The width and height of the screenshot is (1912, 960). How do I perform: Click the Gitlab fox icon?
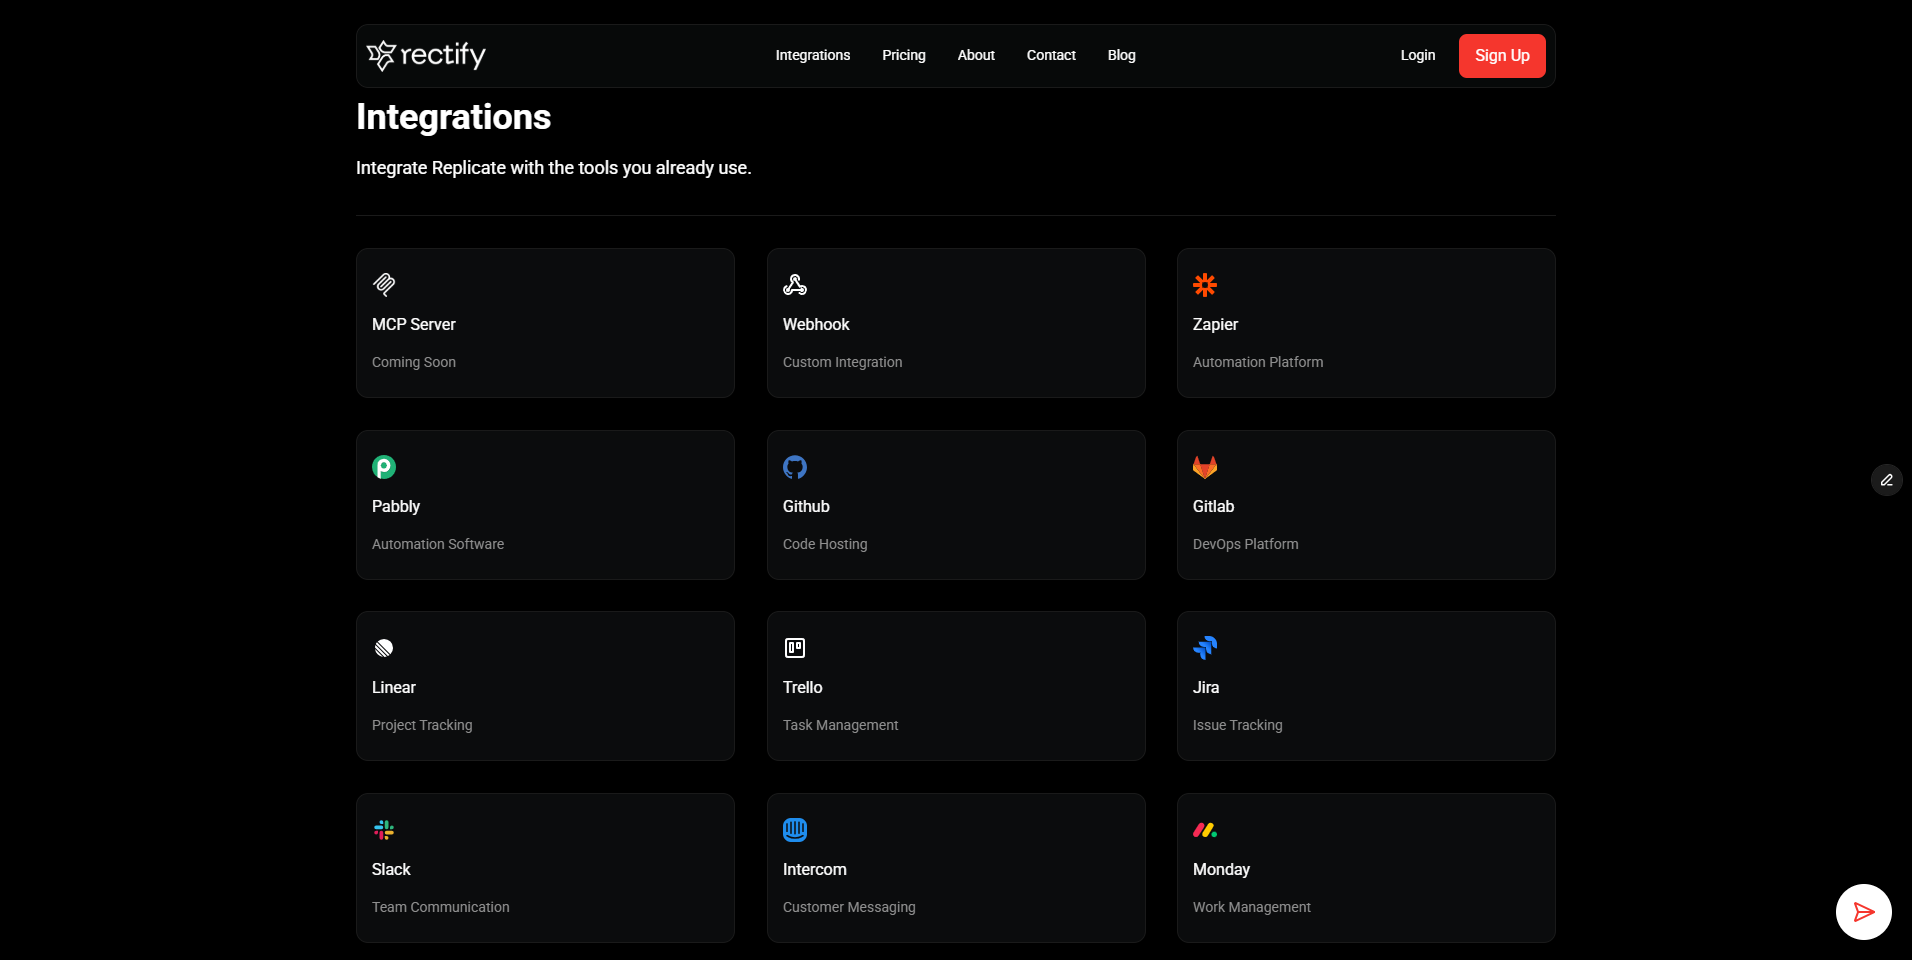point(1204,467)
